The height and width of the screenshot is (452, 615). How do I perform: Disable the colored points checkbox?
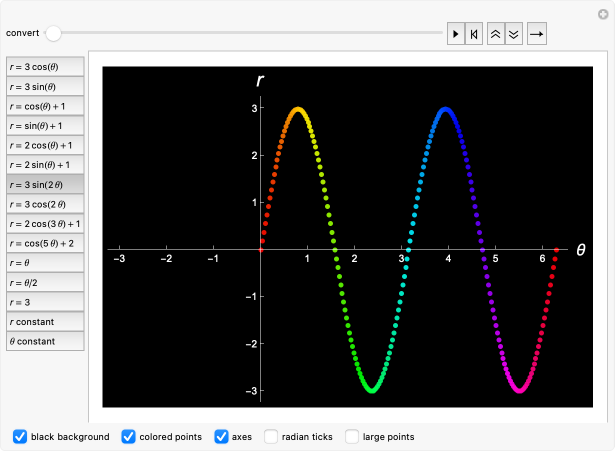tap(129, 436)
